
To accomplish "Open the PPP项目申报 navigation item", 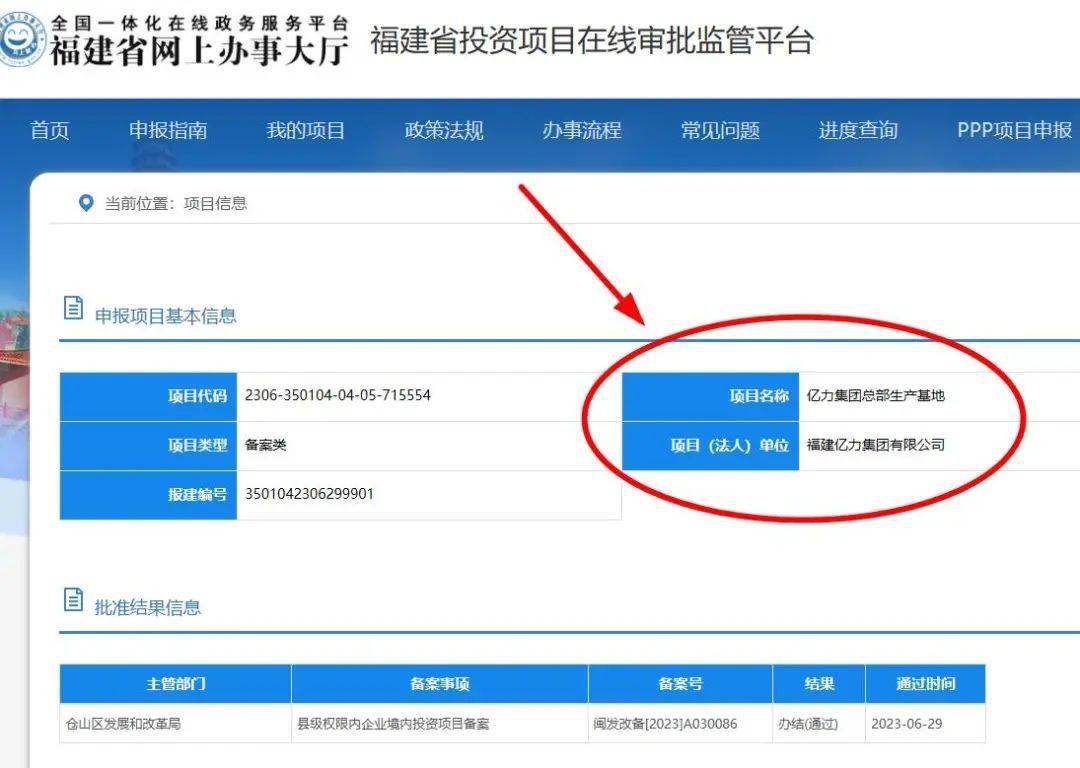I will 1015,130.
